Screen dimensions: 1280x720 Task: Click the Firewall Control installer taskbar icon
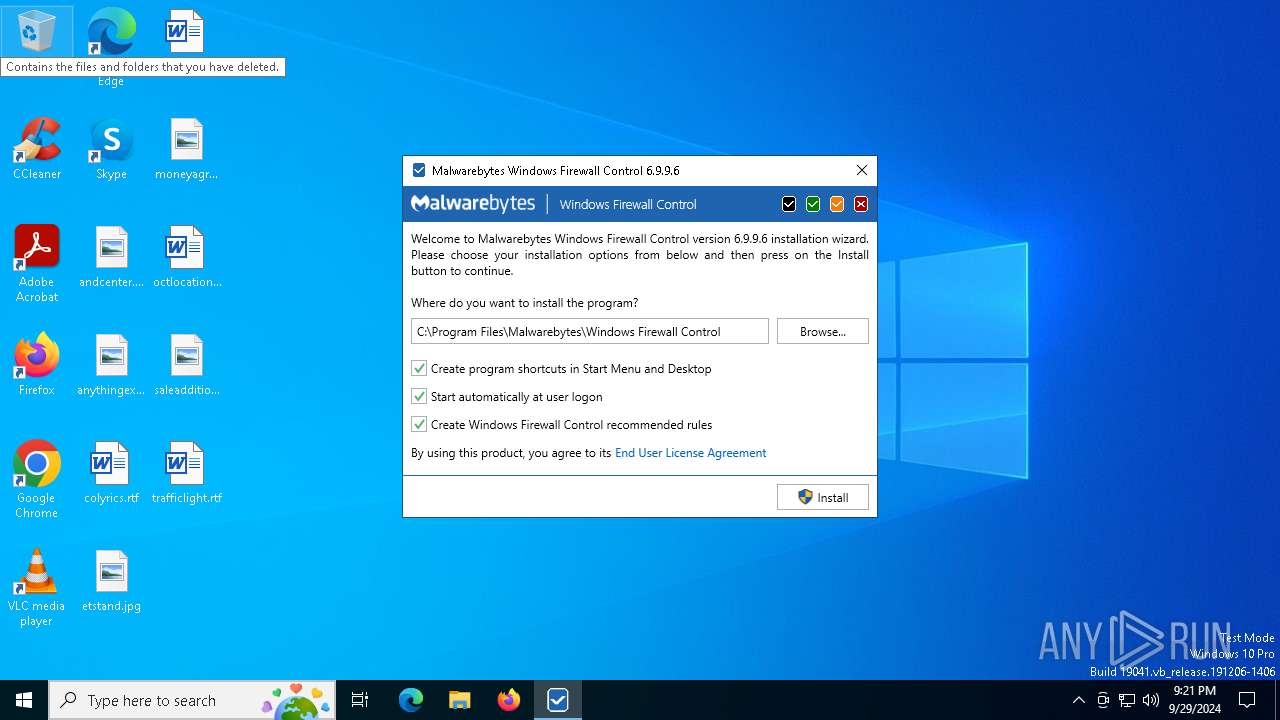coord(558,700)
